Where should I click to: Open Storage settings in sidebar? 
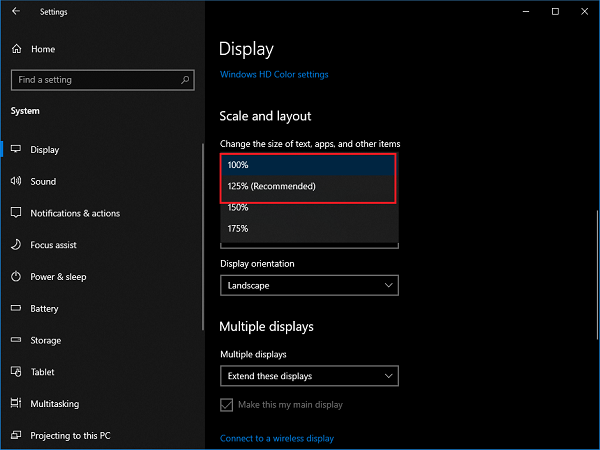[x=45, y=341]
